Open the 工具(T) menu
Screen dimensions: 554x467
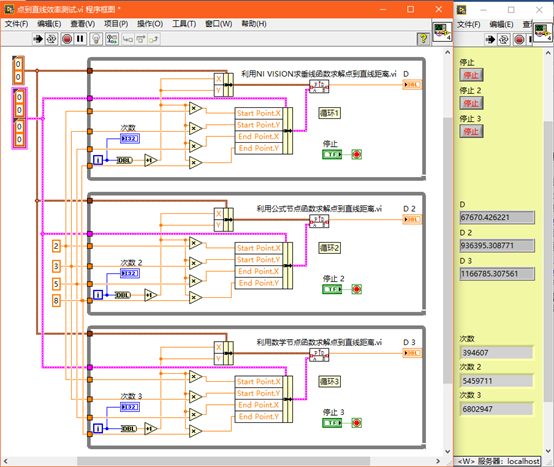tap(184, 24)
